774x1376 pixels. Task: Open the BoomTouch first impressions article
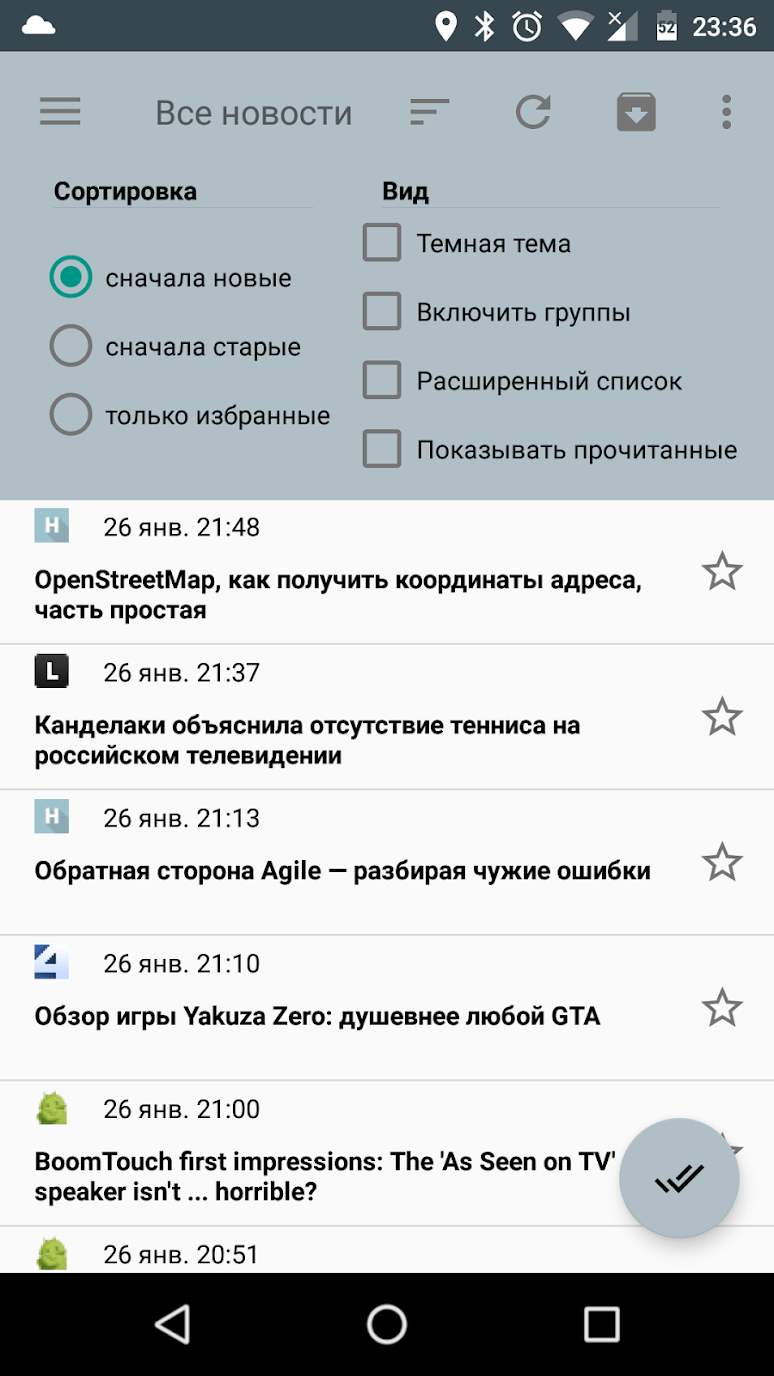tap(320, 1176)
